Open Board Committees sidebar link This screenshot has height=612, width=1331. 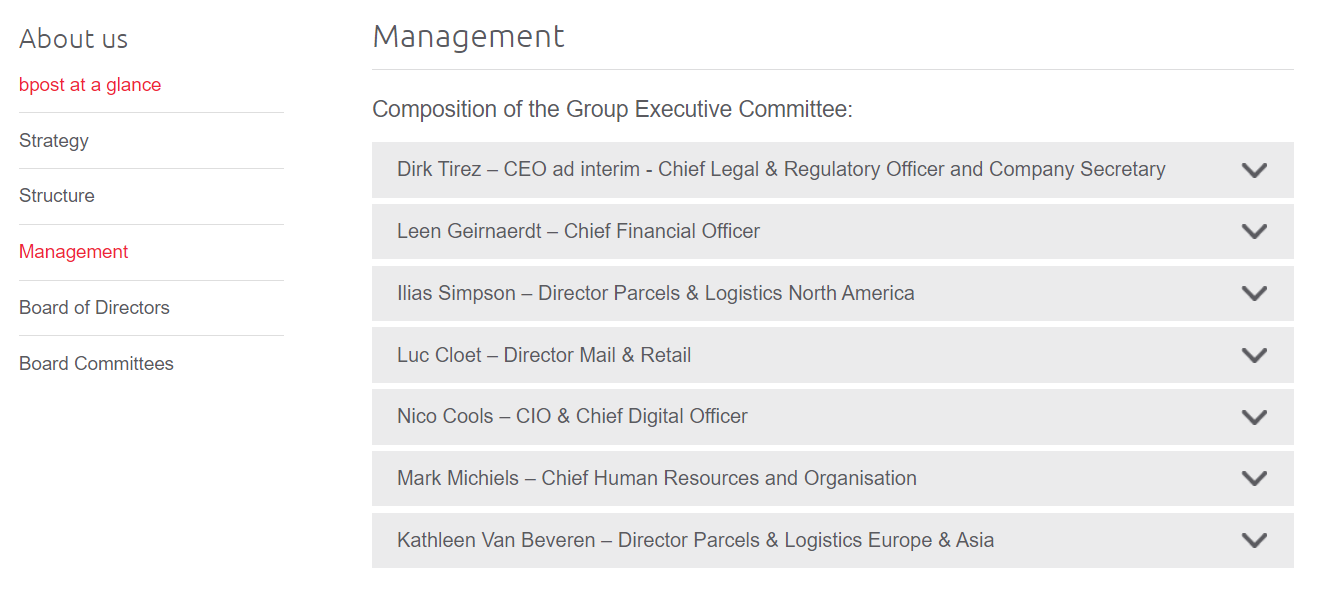pyautogui.click(x=96, y=364)
